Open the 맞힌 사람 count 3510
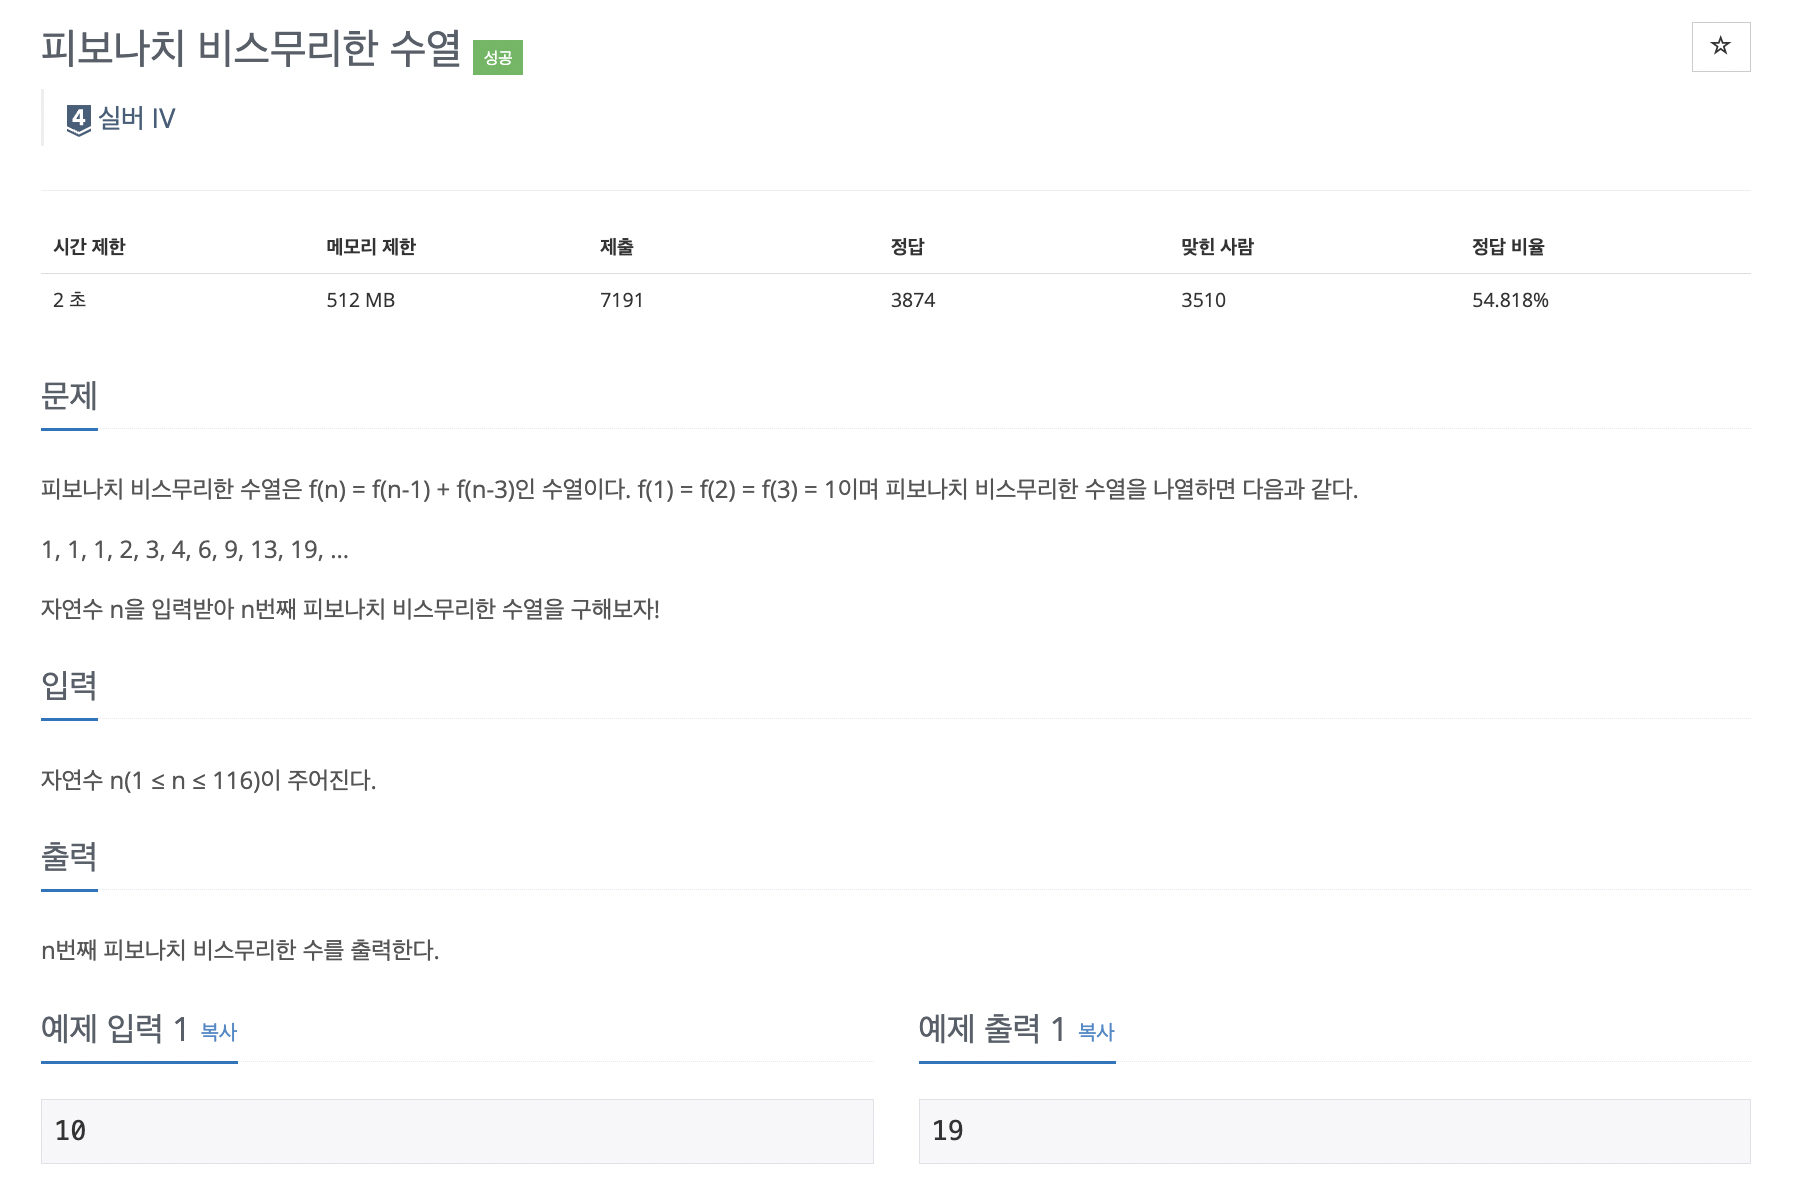1808x1204 pixels. (x=1202, y=299)
